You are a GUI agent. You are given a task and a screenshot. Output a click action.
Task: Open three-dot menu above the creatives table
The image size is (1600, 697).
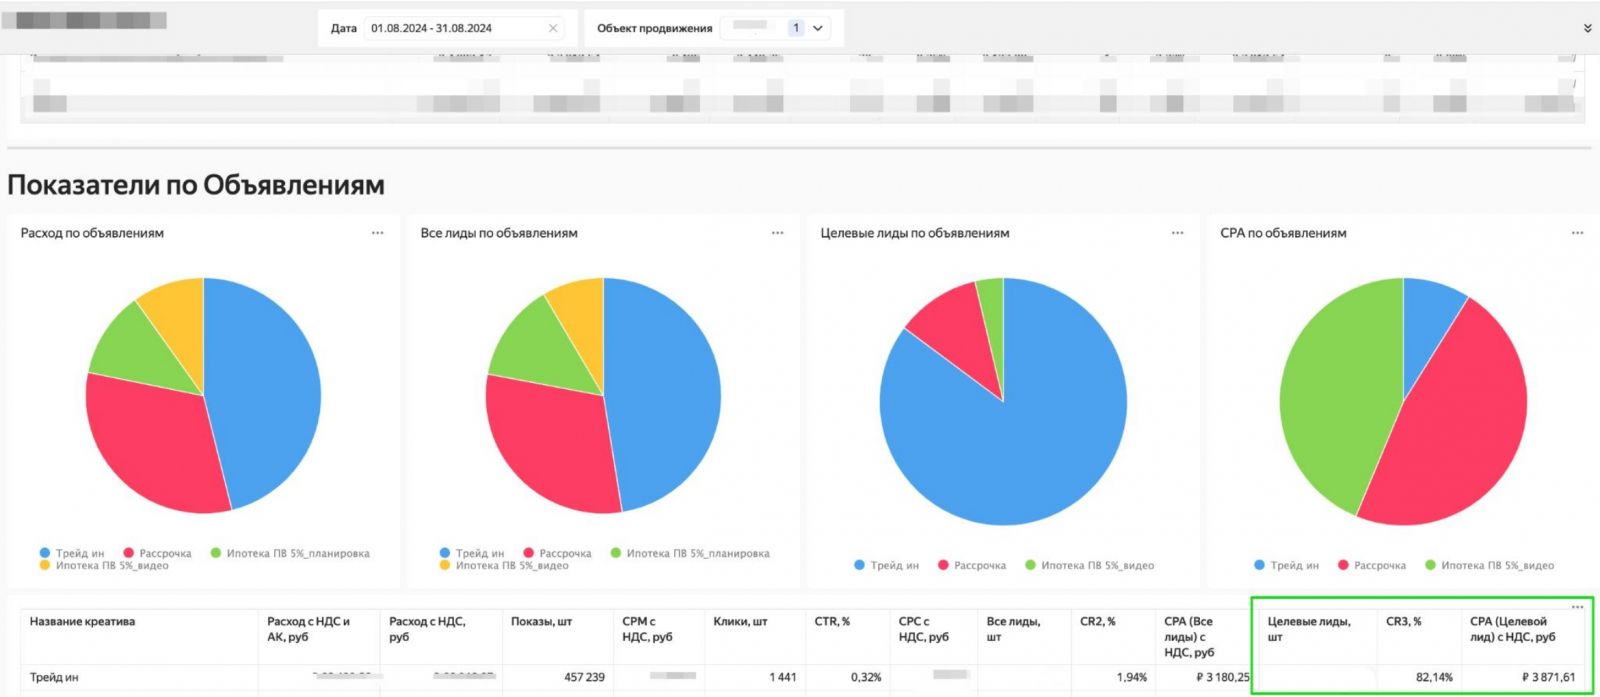1577,607
